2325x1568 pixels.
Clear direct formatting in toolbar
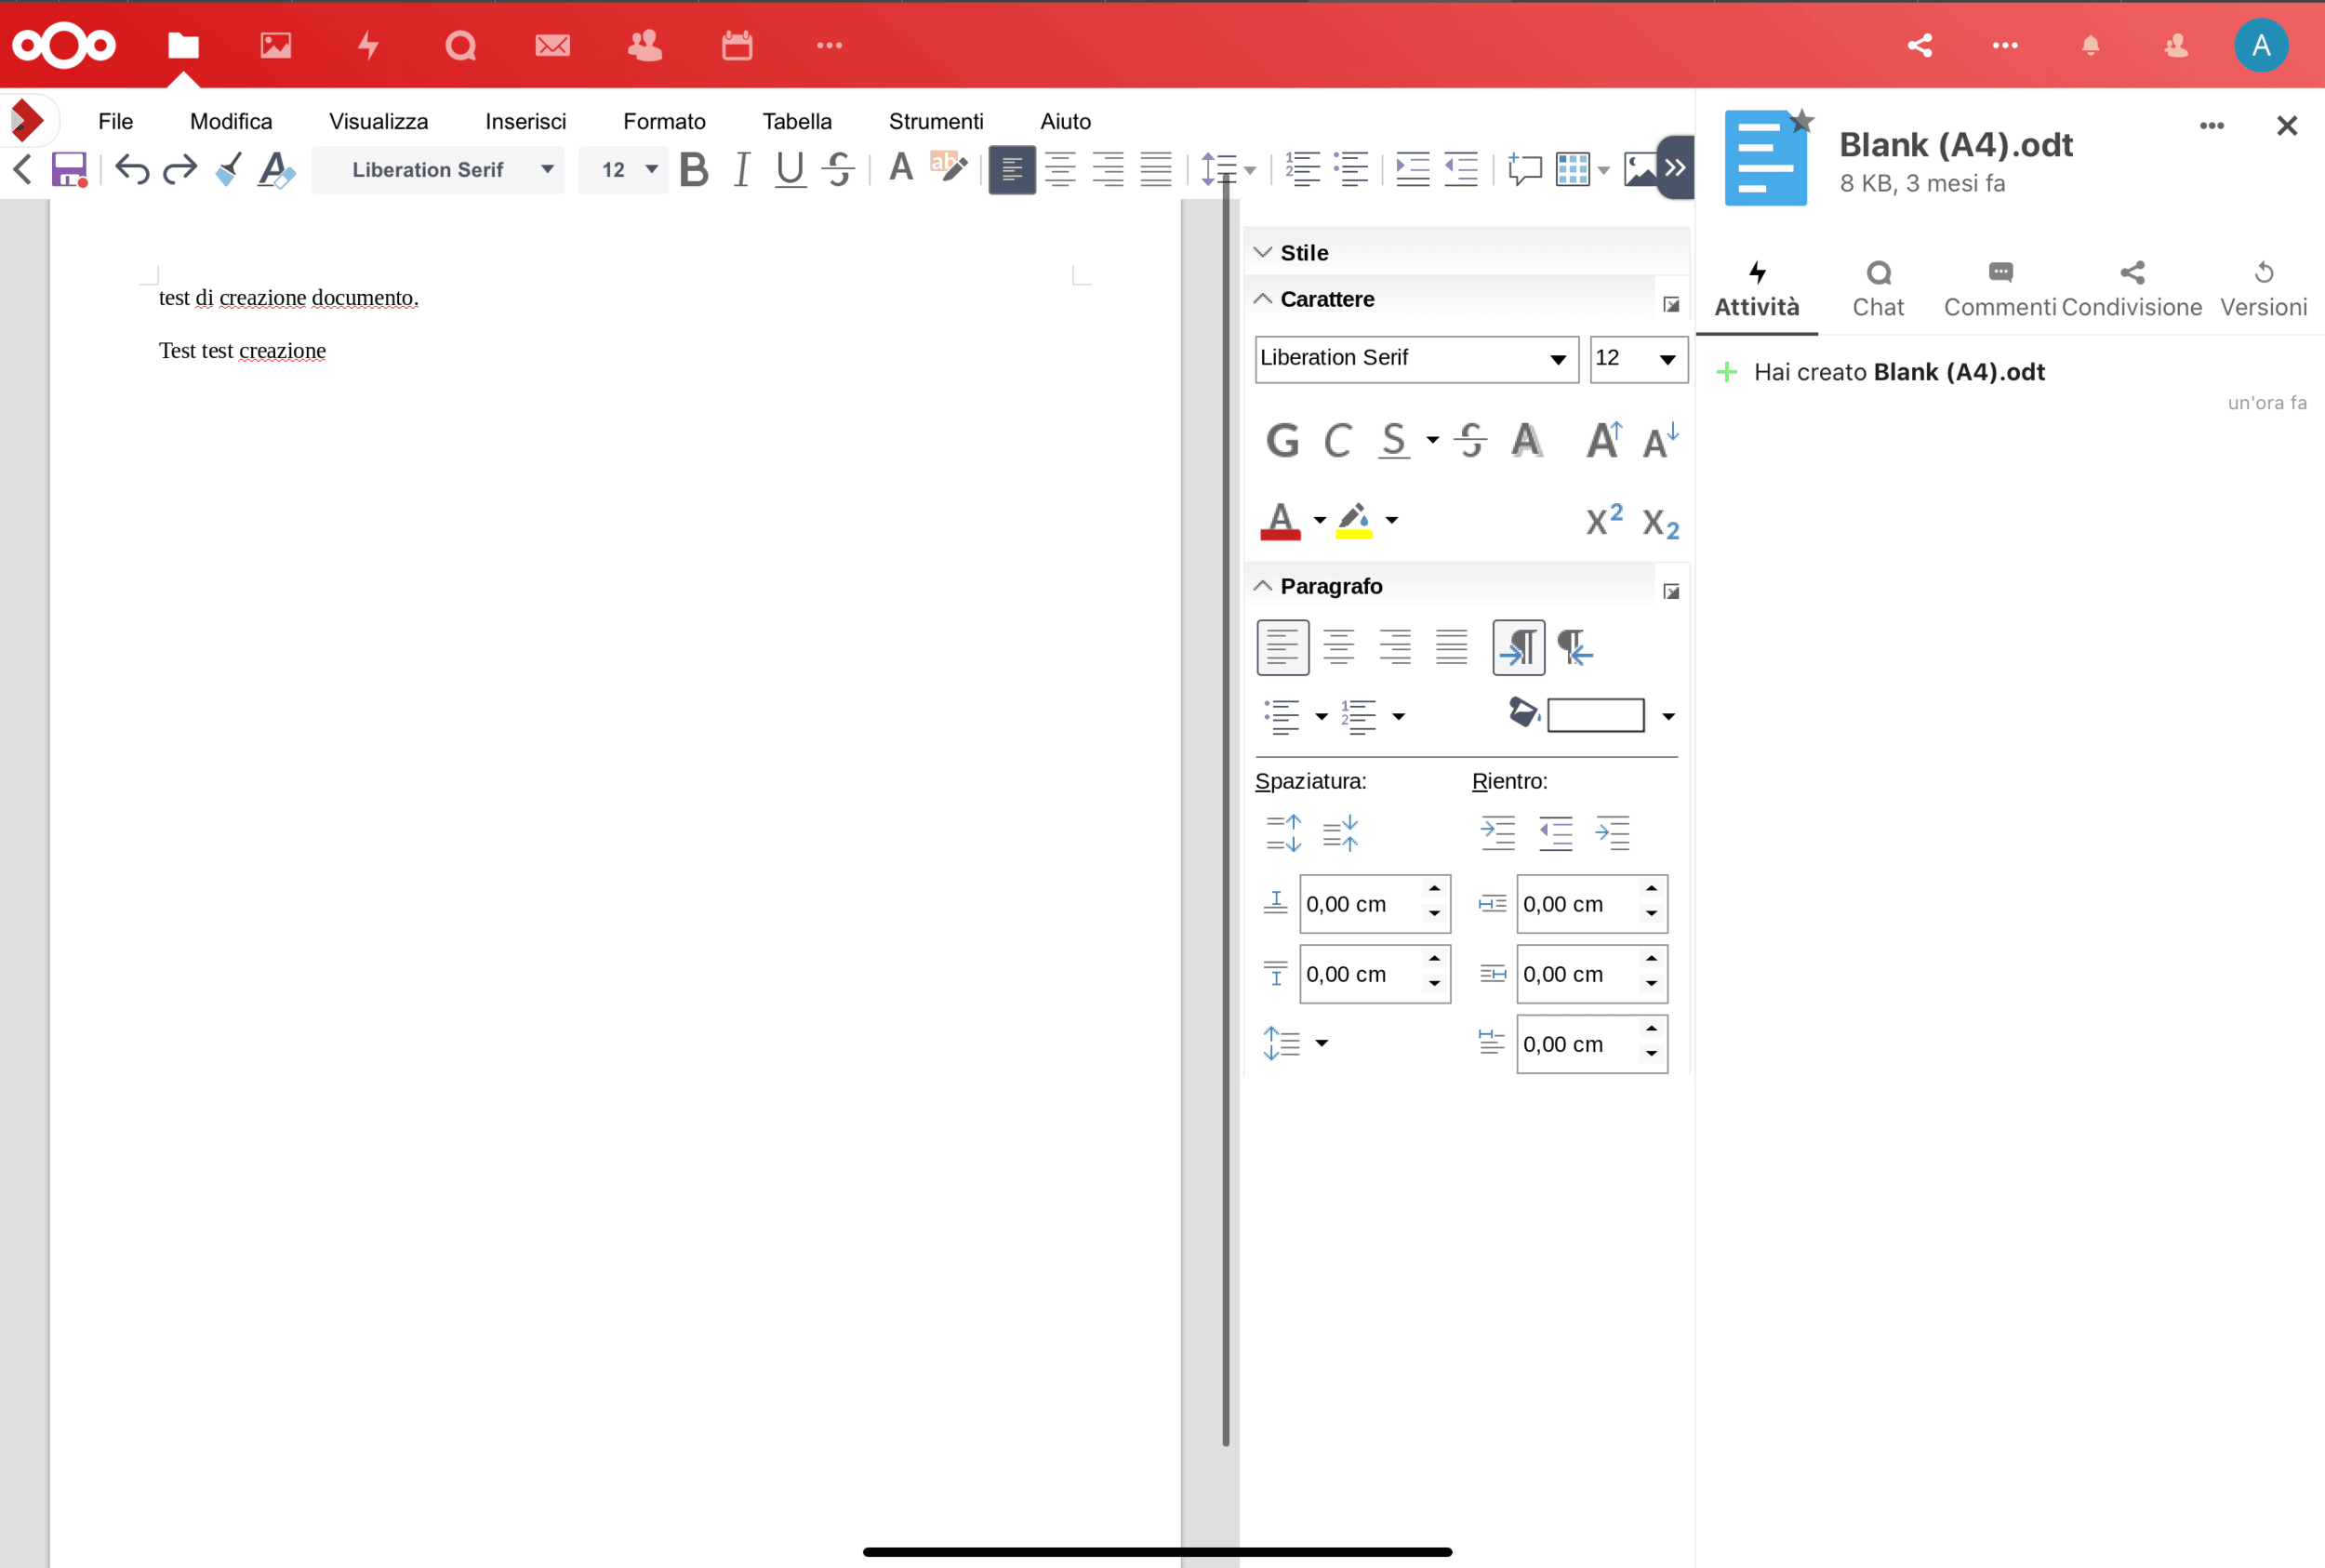[276, 169]
